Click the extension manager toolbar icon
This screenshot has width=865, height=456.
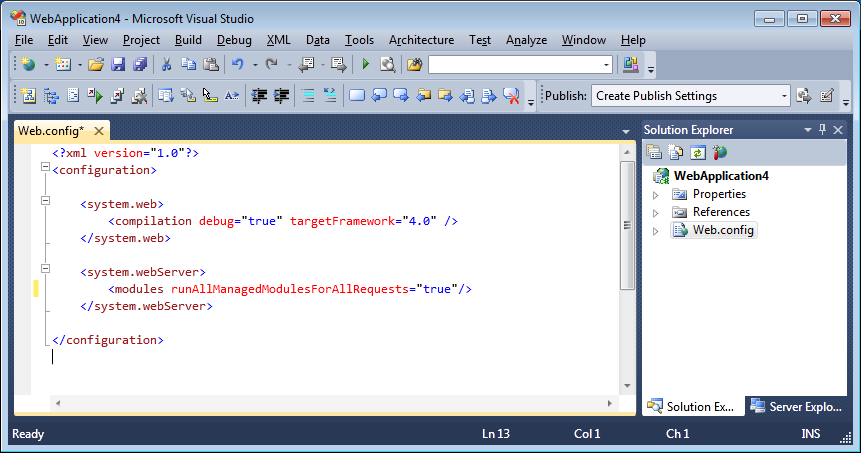[x=631, y=65]
